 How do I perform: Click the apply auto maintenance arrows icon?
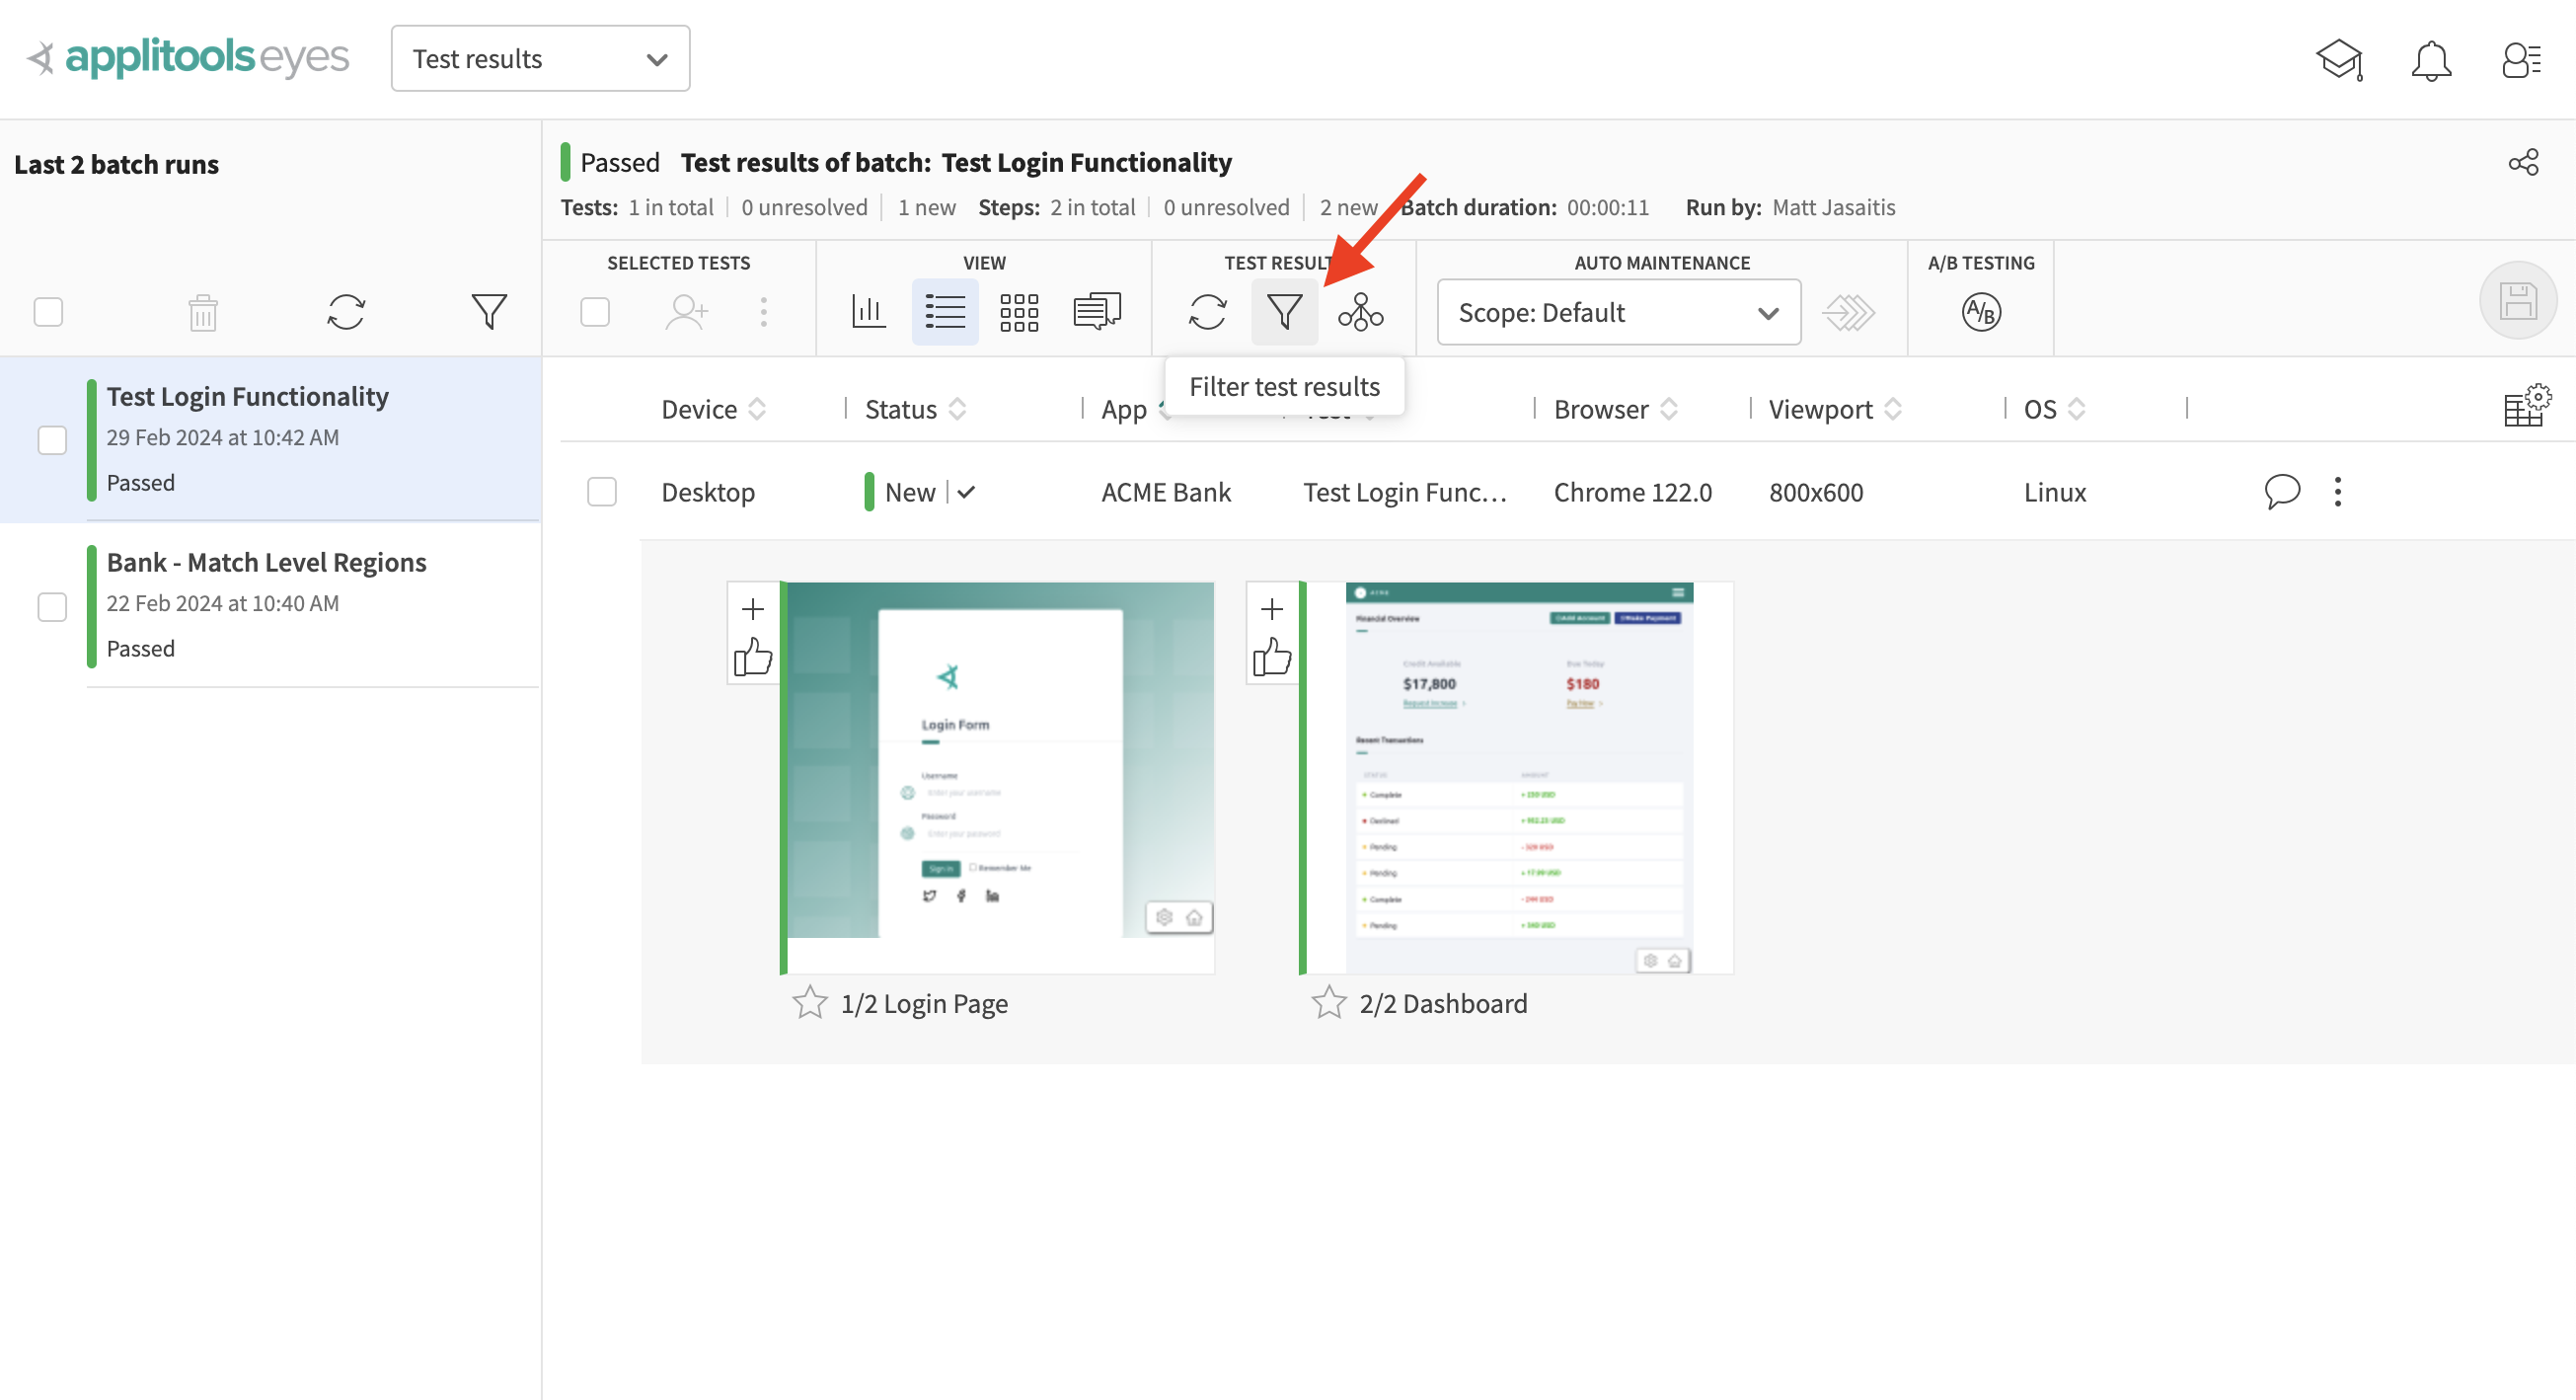tap(1848, 312)
